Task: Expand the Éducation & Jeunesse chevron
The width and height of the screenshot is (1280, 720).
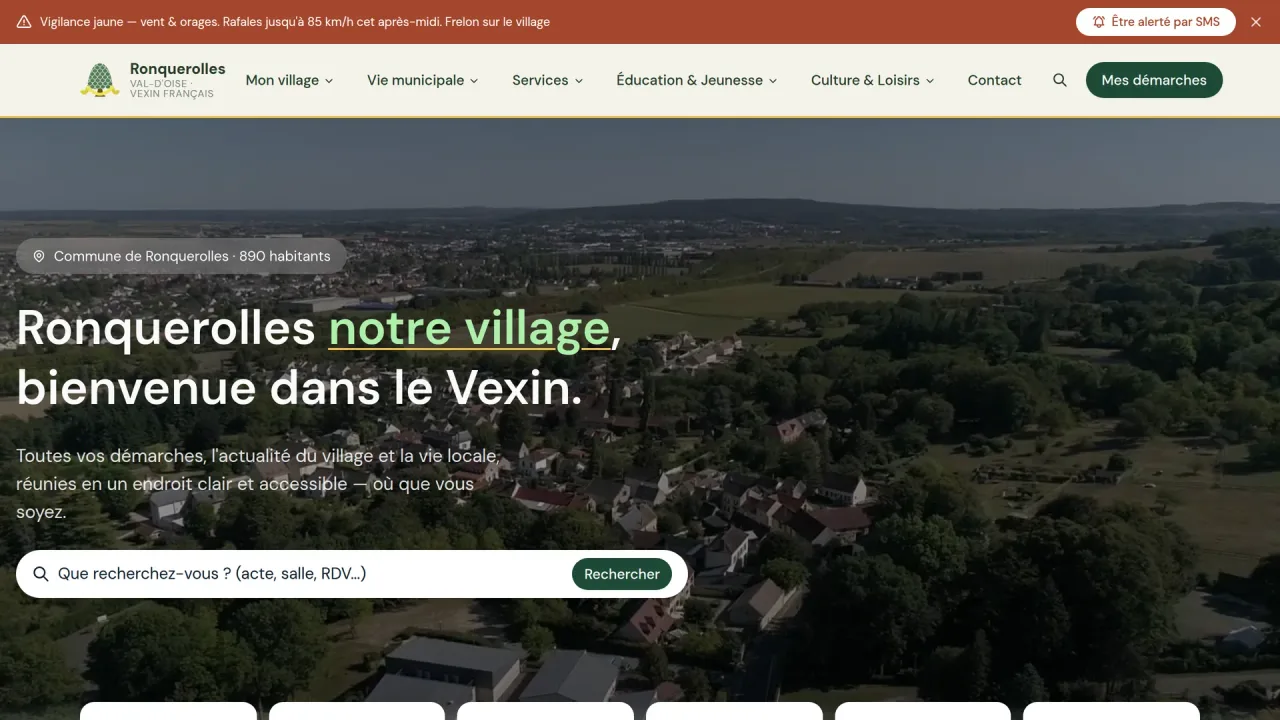Action: pos(773,81)
